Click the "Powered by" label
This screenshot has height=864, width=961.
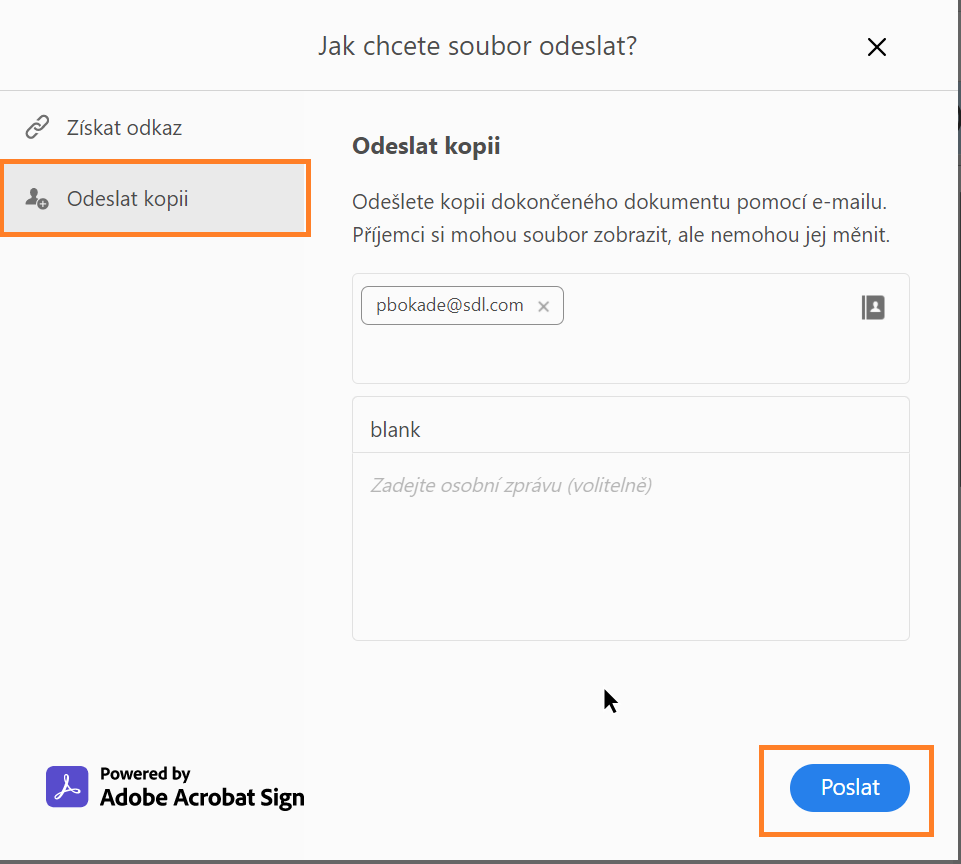coord(145,774)
